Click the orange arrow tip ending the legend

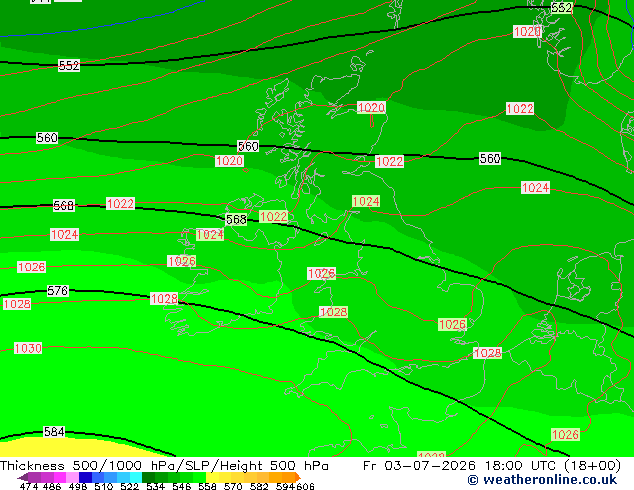298,477
